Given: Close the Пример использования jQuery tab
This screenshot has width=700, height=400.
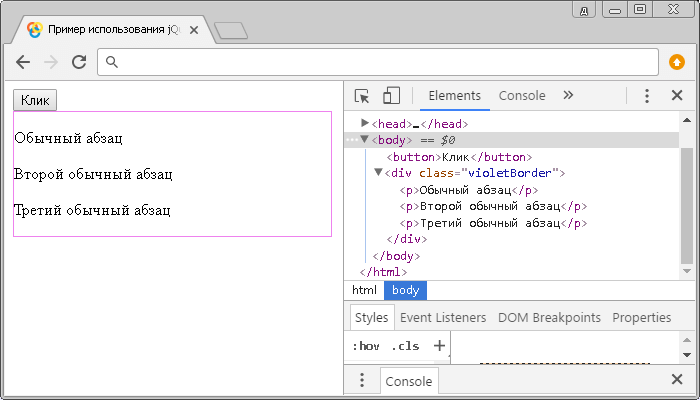Looking at the screenshot, I should [x=194, y=30].
